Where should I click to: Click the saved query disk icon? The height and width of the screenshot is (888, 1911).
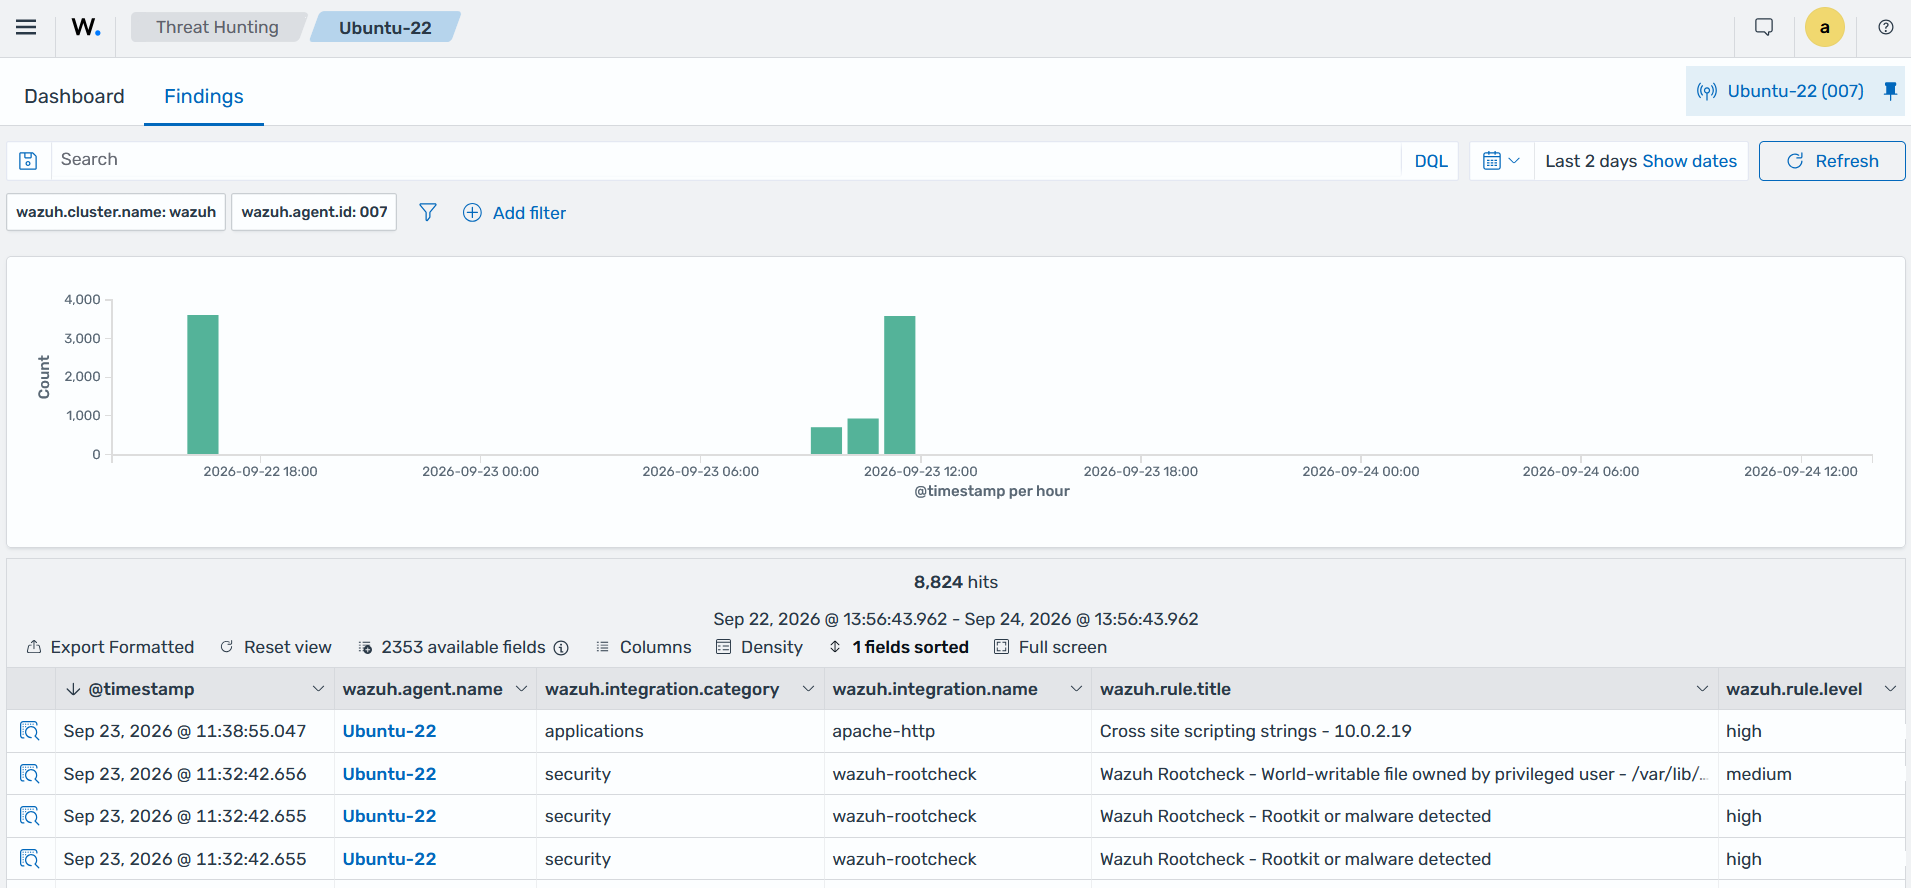coord(28,161)
